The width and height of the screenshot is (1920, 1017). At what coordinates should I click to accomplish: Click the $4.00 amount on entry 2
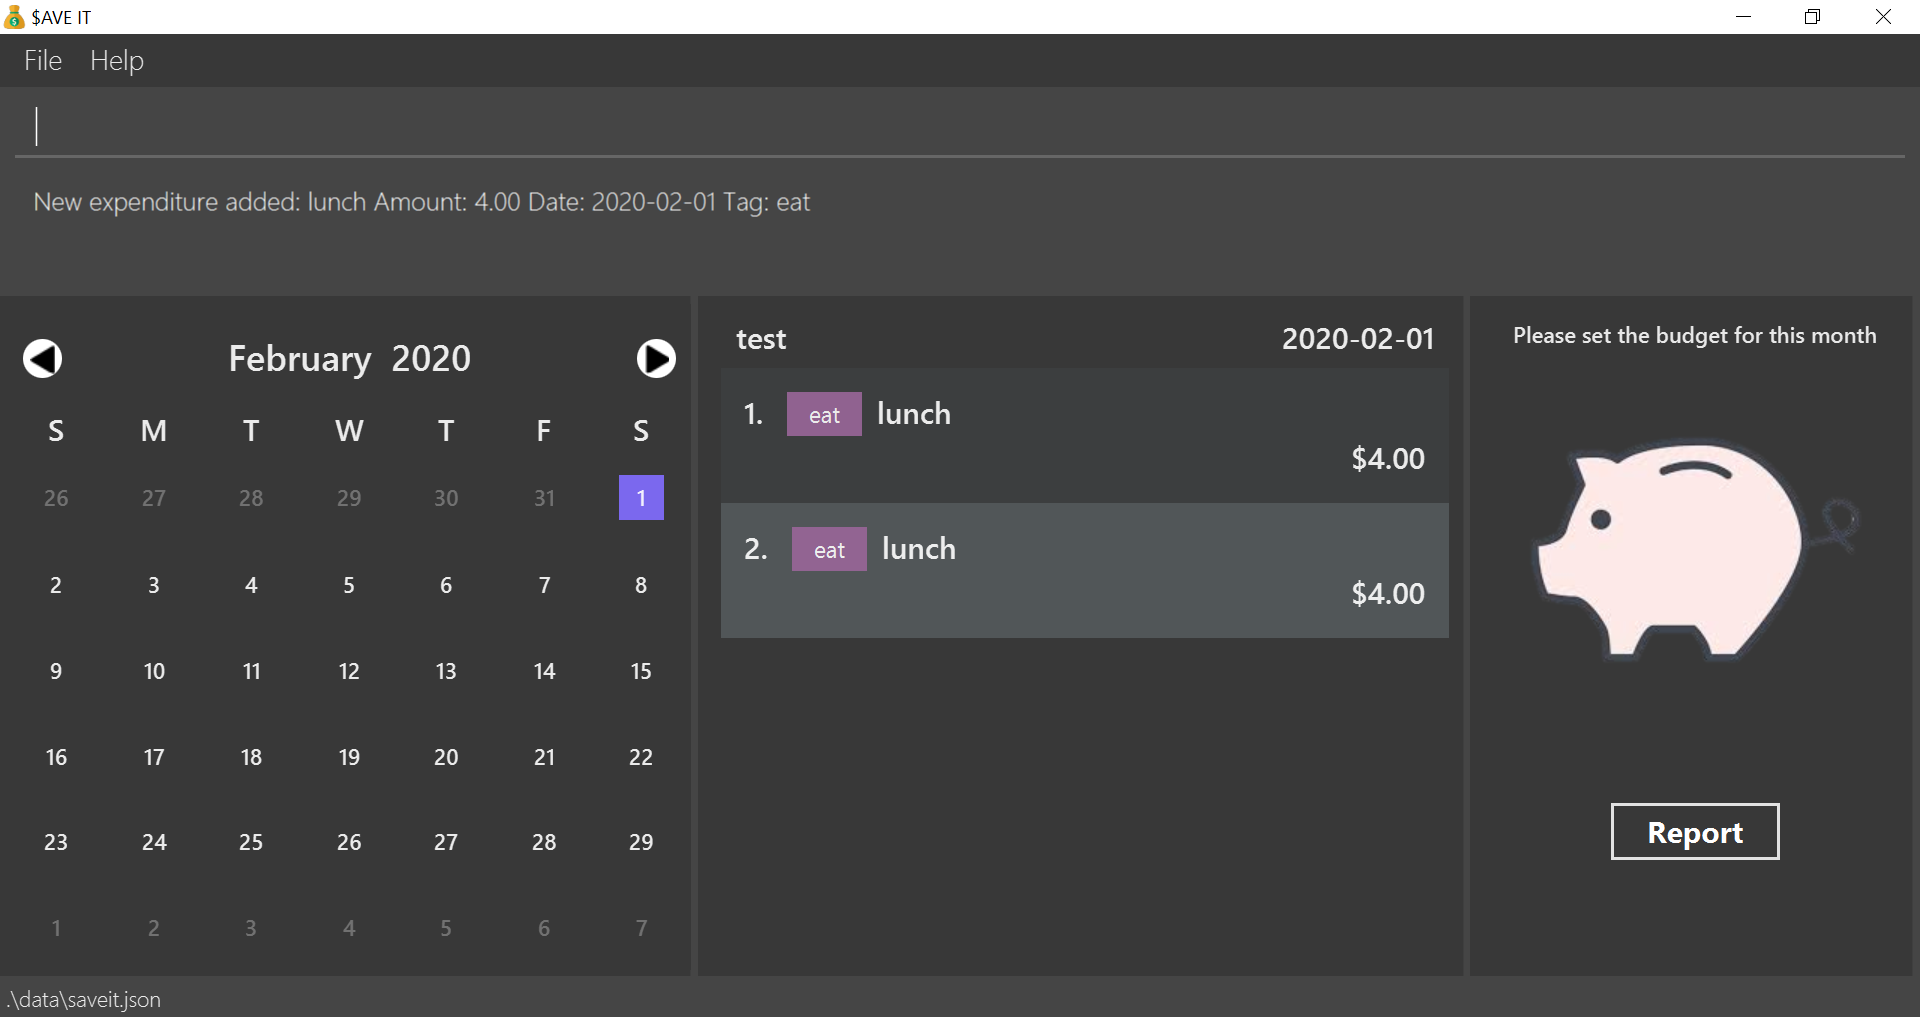(1388, 593)
